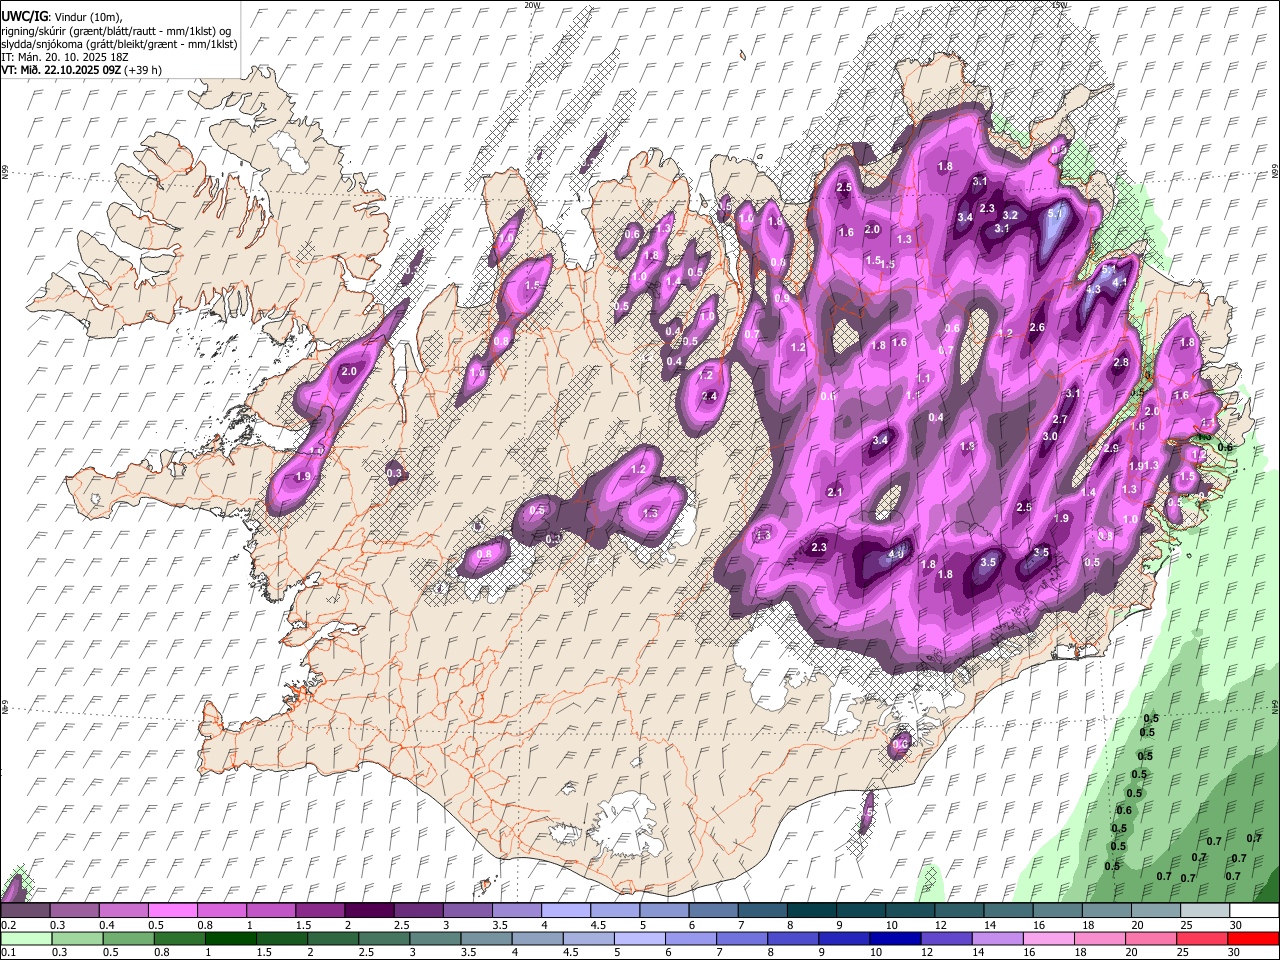Pick the snow legend swatch between 1 and 1.5
This screenshot has height=960, width=1280.
[271, 911]
